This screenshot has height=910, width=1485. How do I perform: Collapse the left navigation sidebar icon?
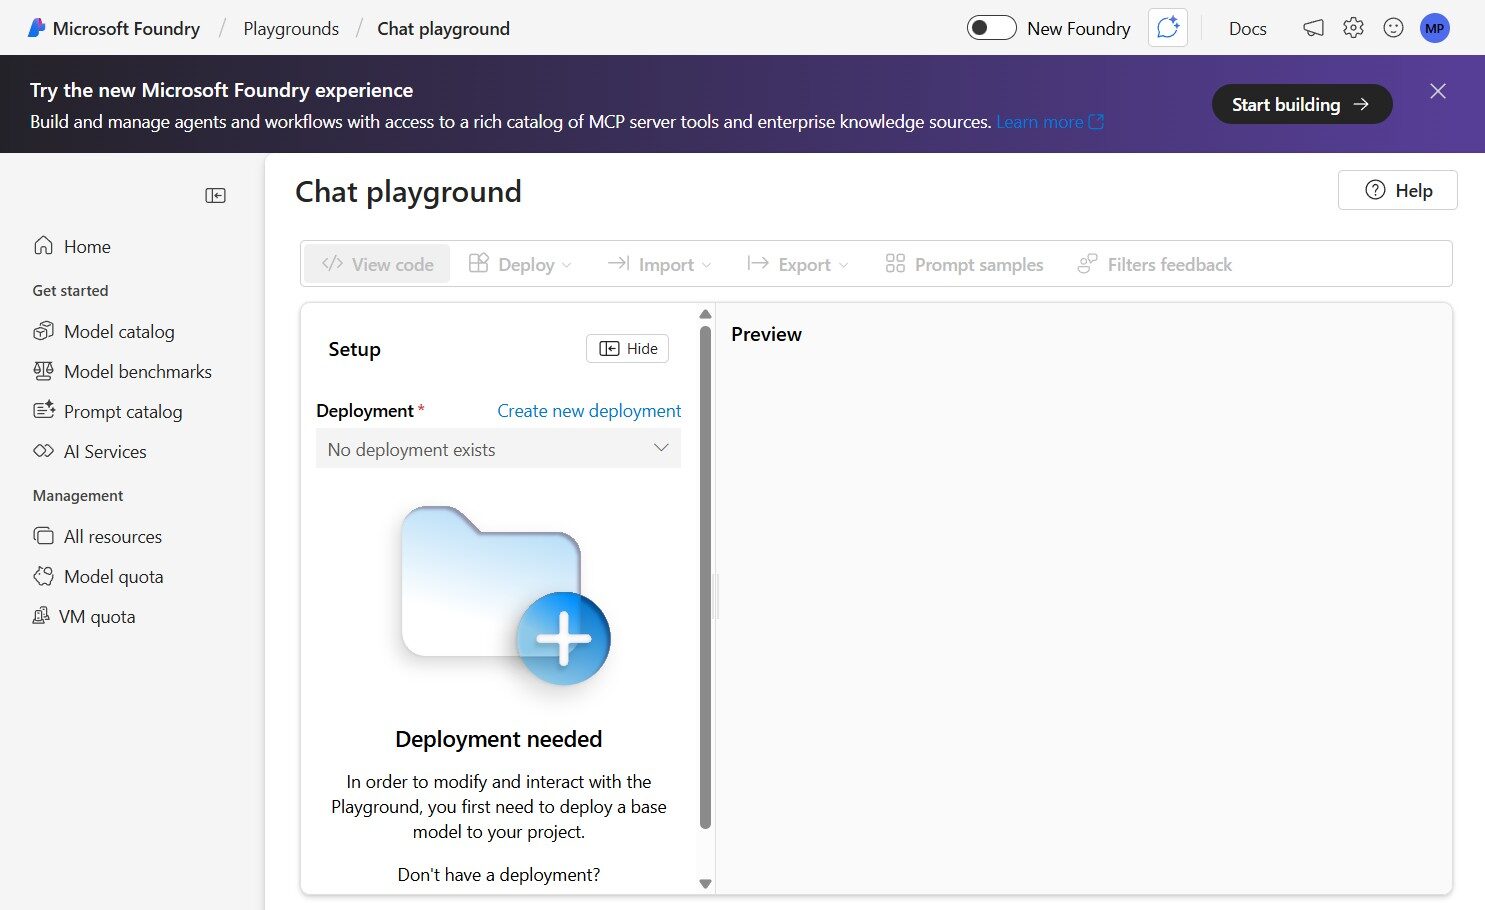215,195
